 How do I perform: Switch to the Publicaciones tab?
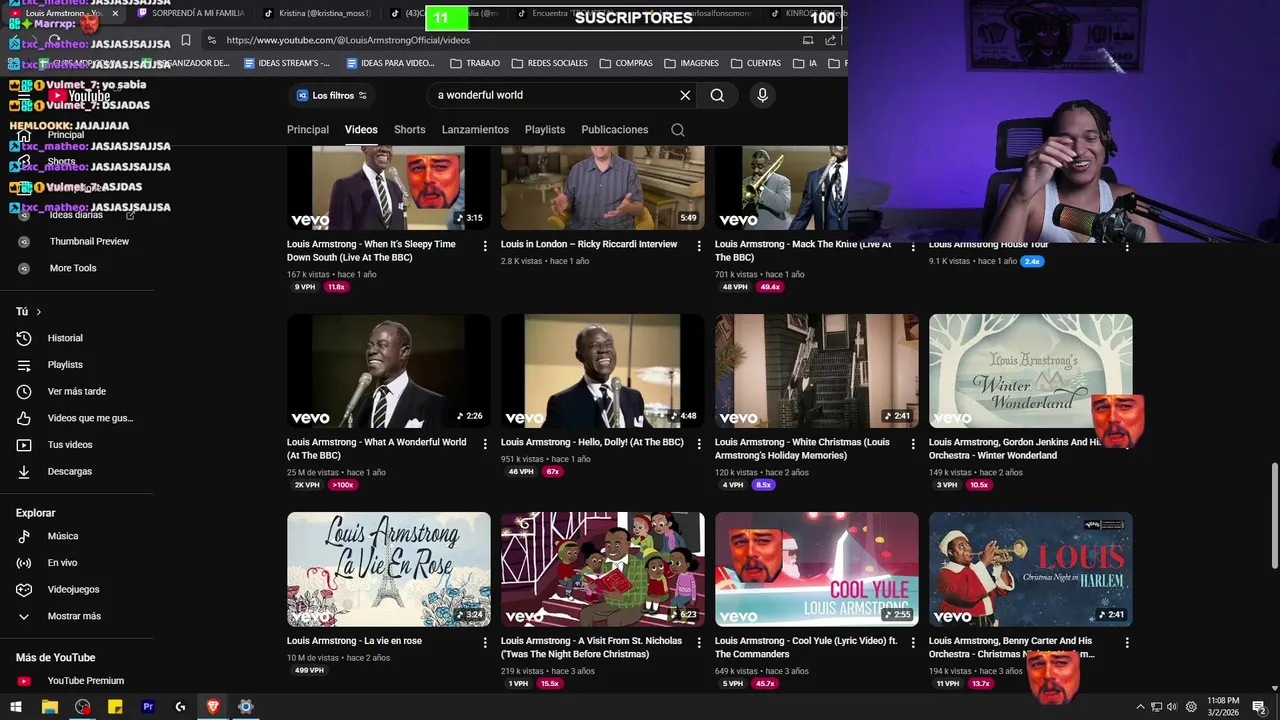coord(615,130)
